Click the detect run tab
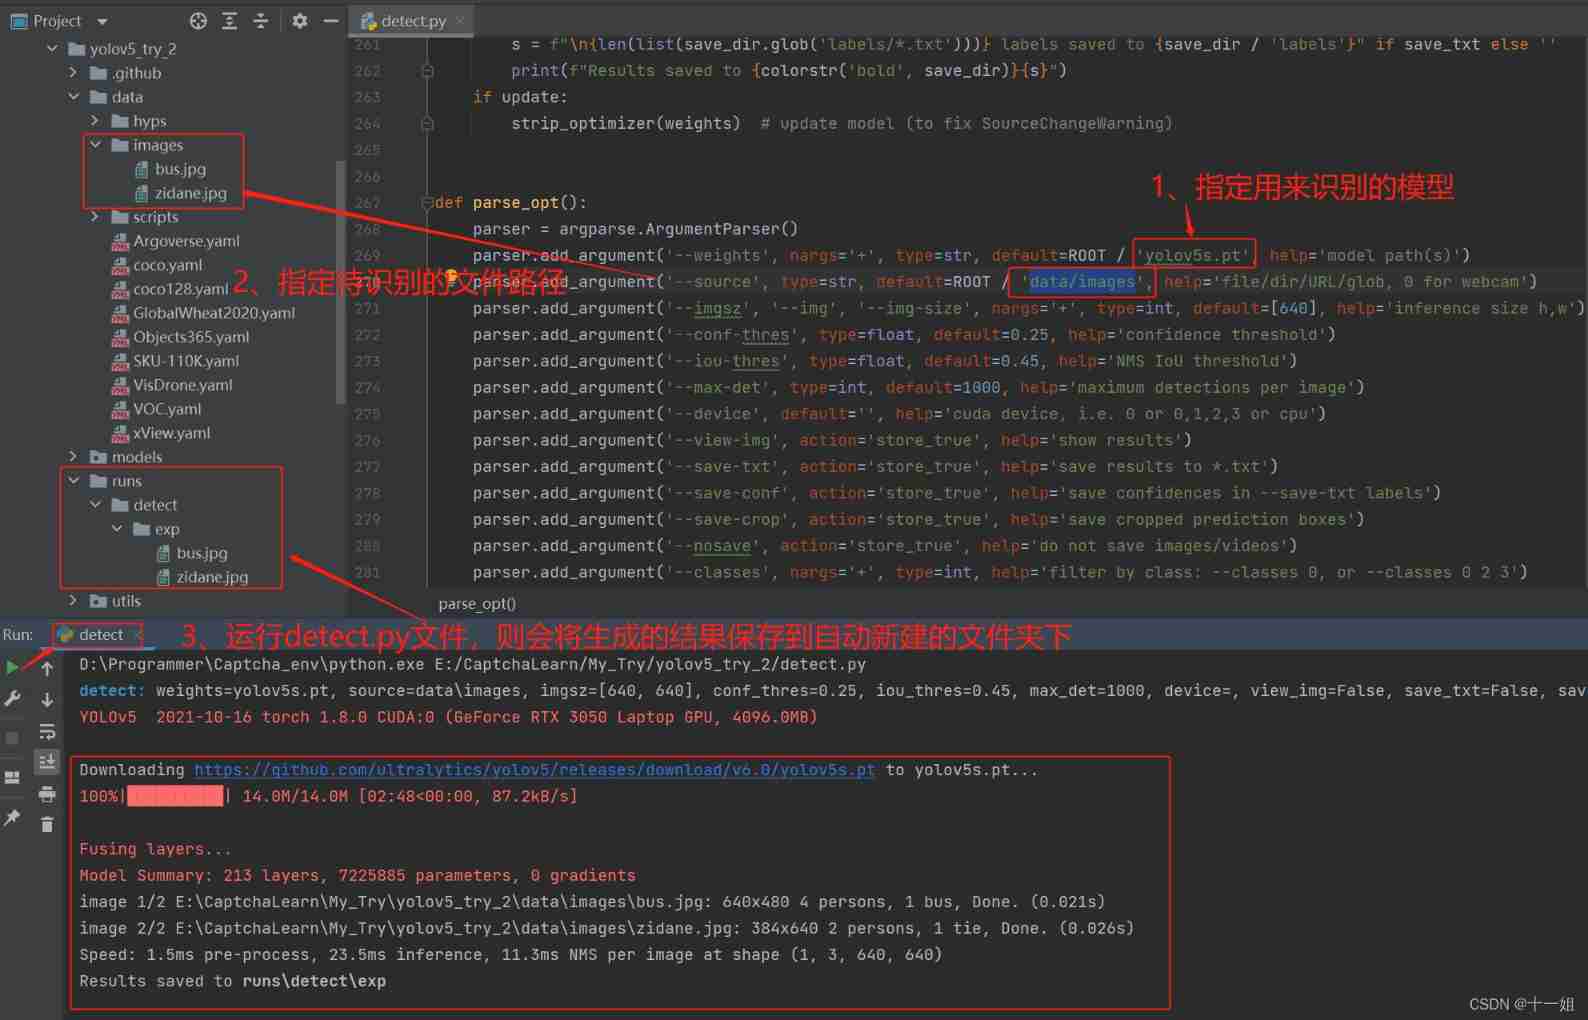The width and height of the screenshot is (1588, 1020). [100, 634]
